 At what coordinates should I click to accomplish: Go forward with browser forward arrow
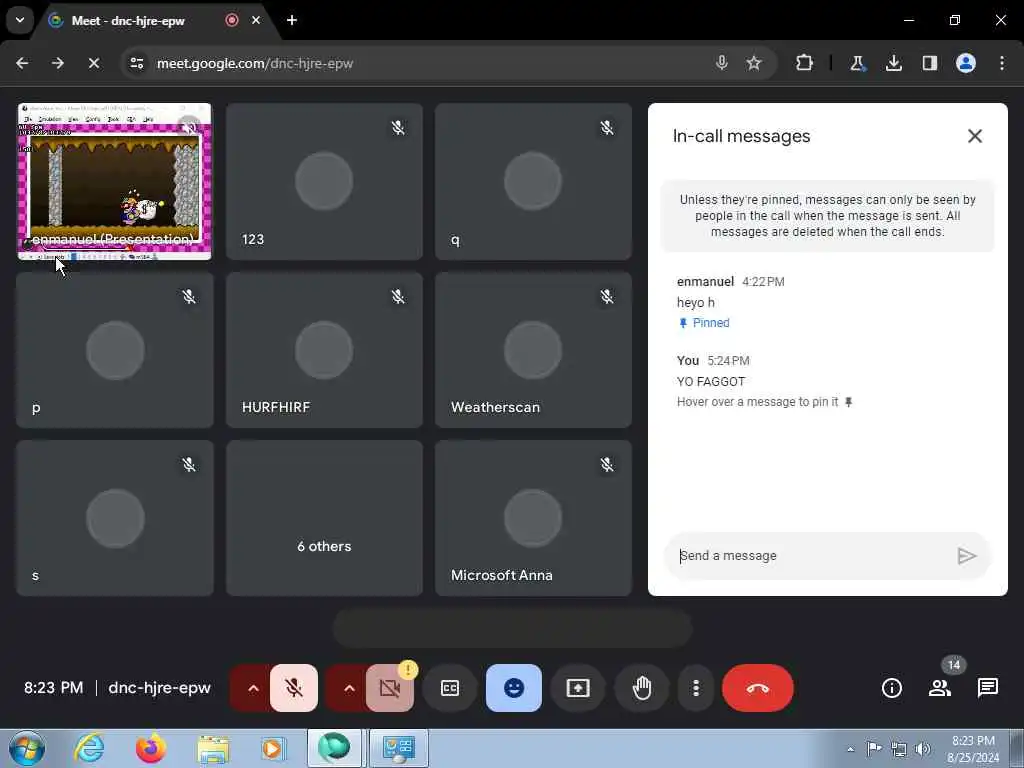(x=57, y=63)
